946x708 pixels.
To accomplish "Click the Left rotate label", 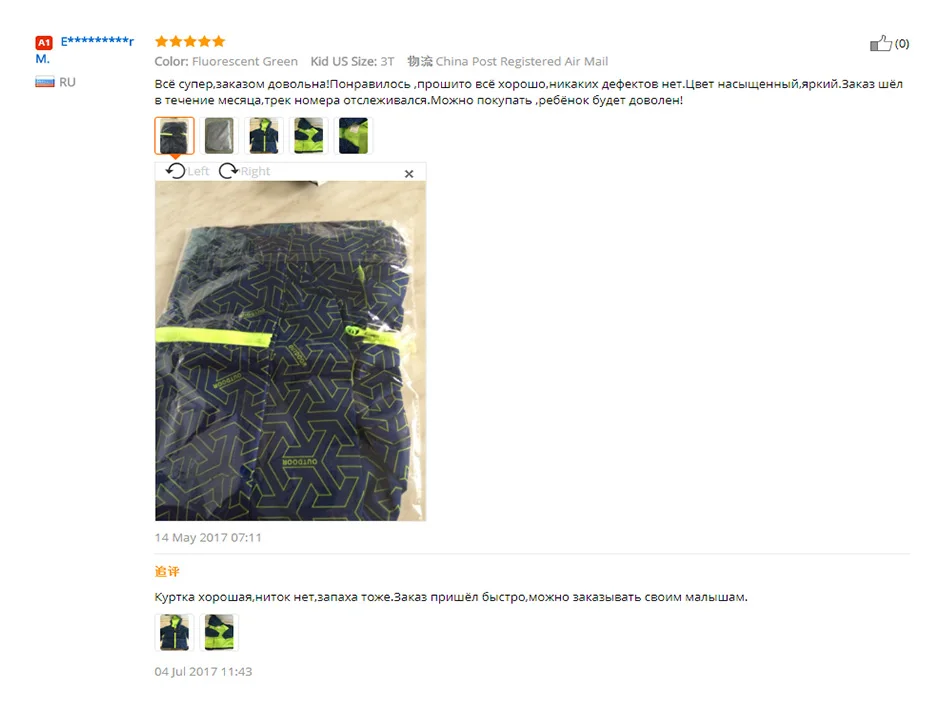I will click(198, 171).
